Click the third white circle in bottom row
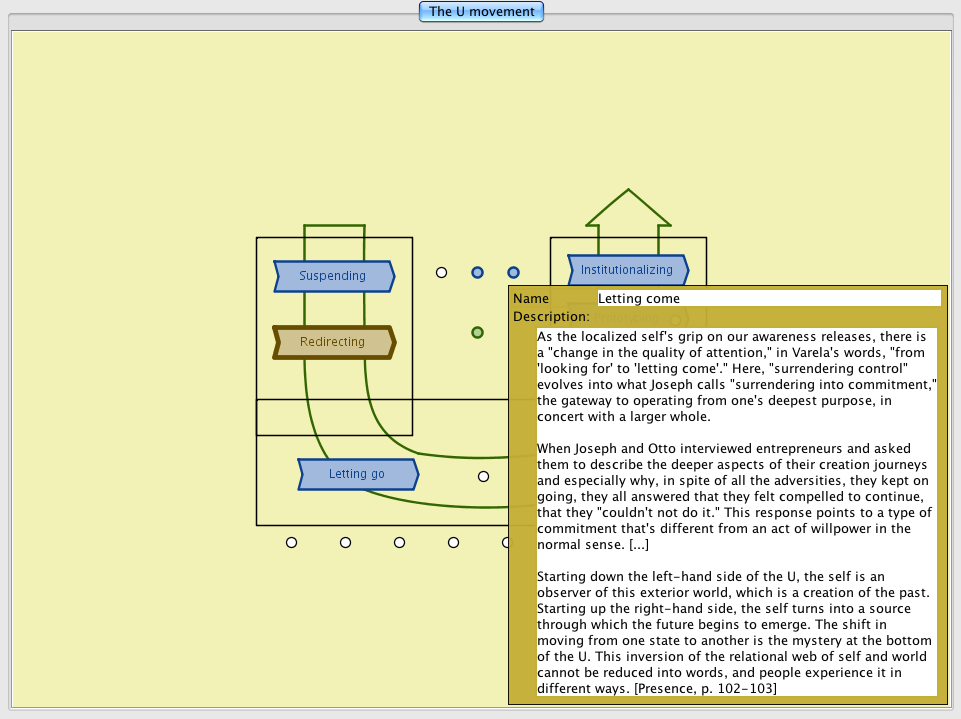The image size is (961, 719). (400, 543)
